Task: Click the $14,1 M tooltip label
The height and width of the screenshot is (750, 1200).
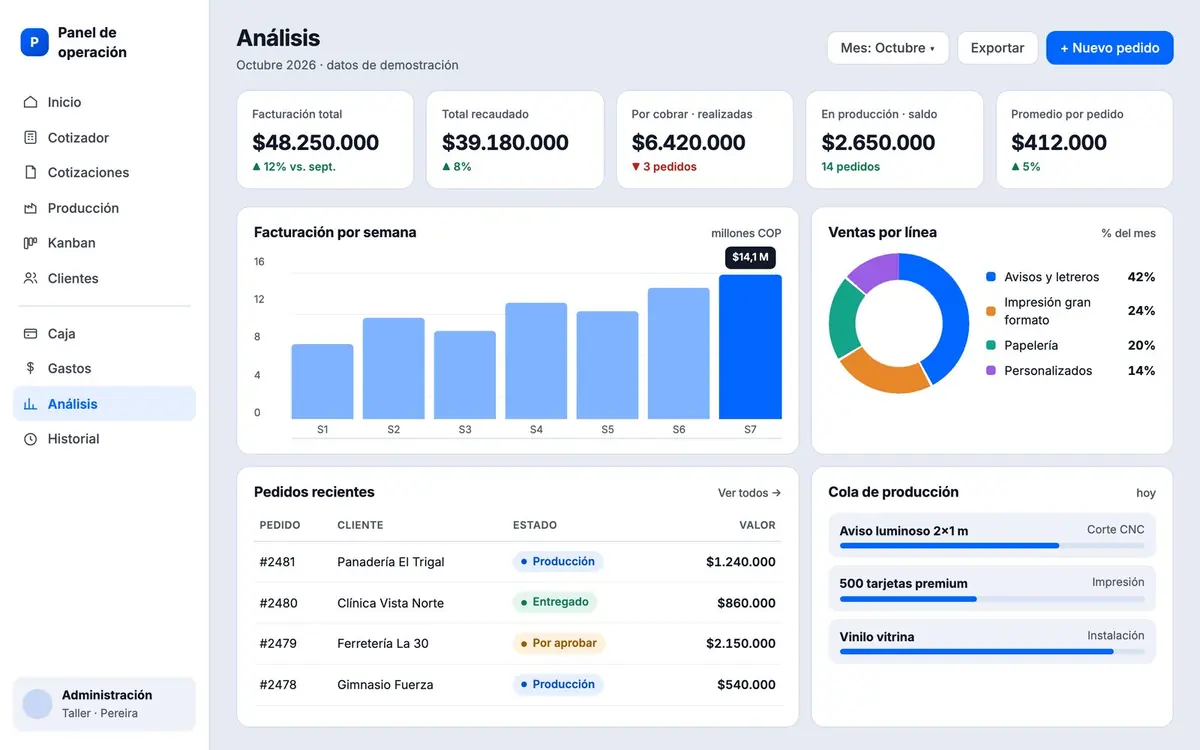Action: pyautogui.click(x=750, y=257)
